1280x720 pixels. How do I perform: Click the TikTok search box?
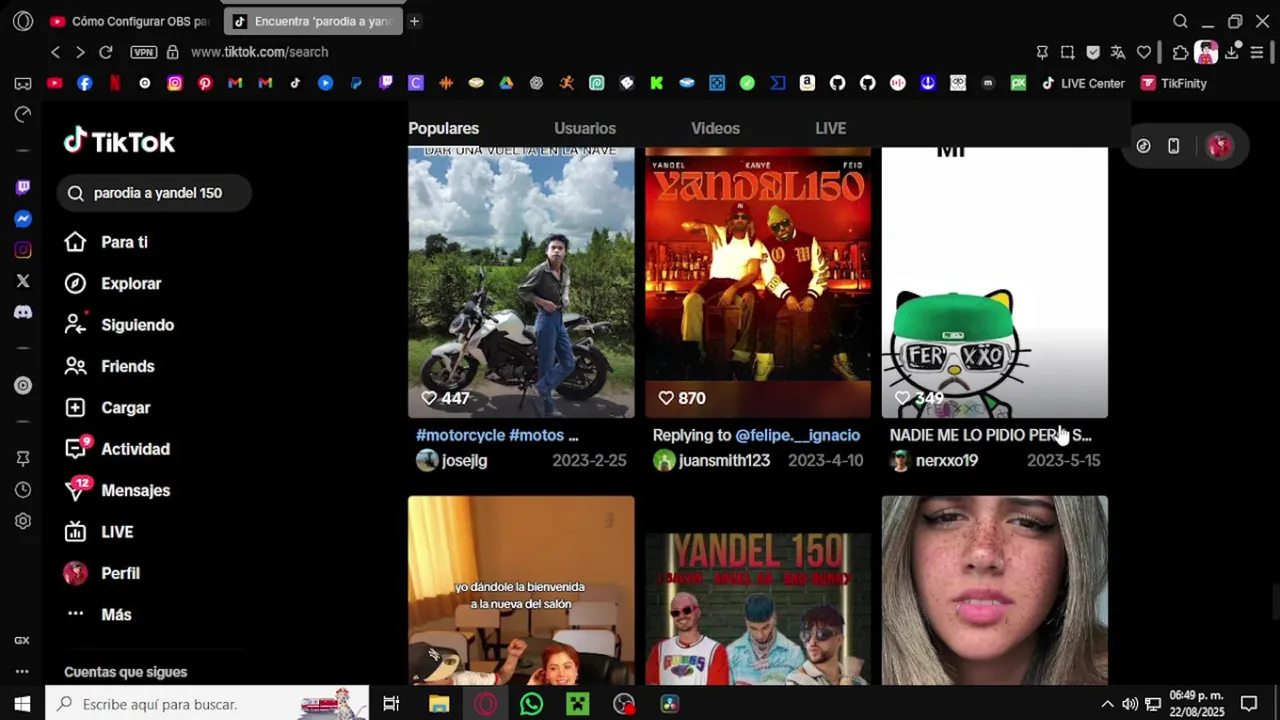(154, 193)
